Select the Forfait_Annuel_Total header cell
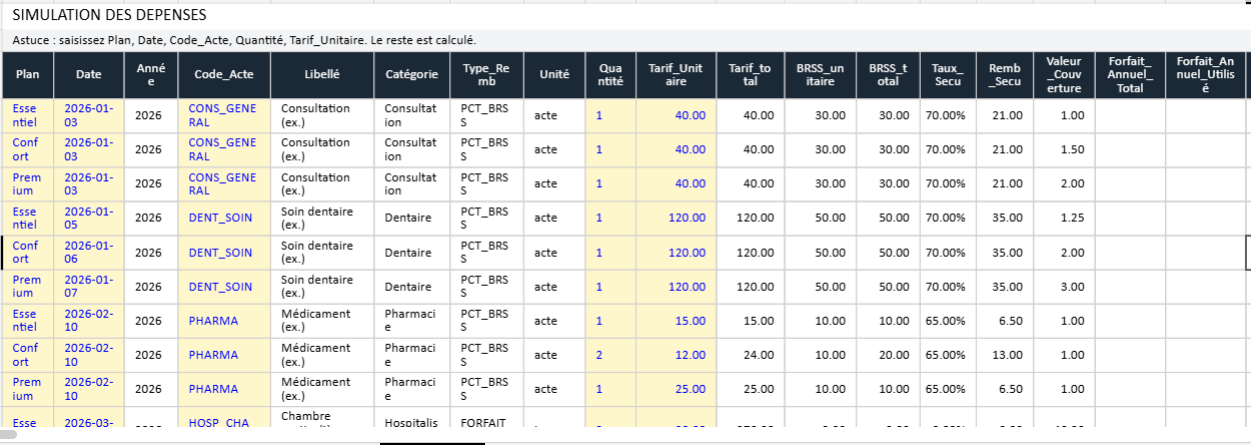The width and height of the screenshot is (1251, 445). [x=1130, y=75]
